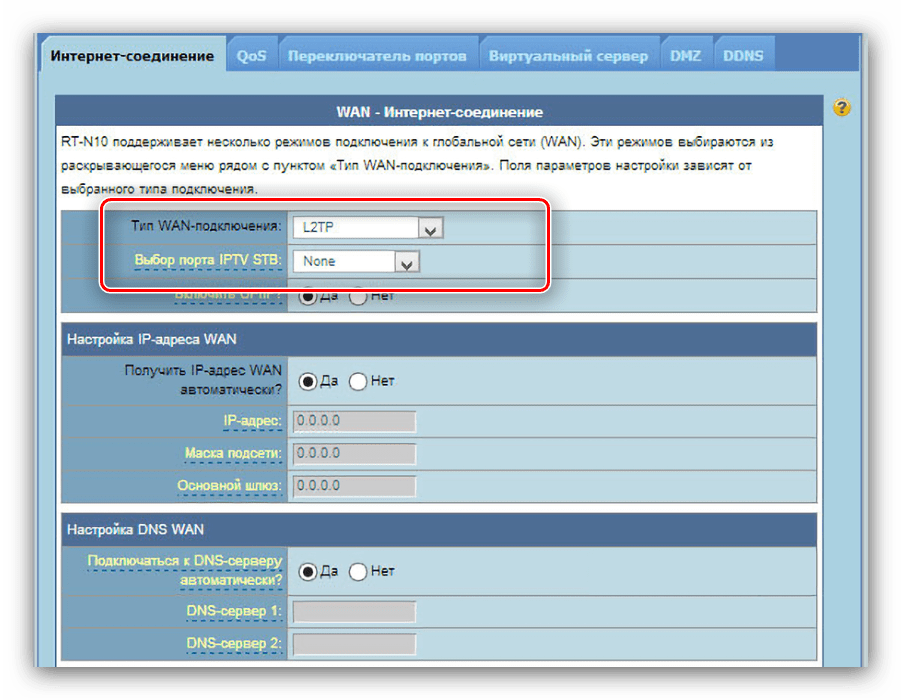Click the Маска подсети help label

coord(233,453)
